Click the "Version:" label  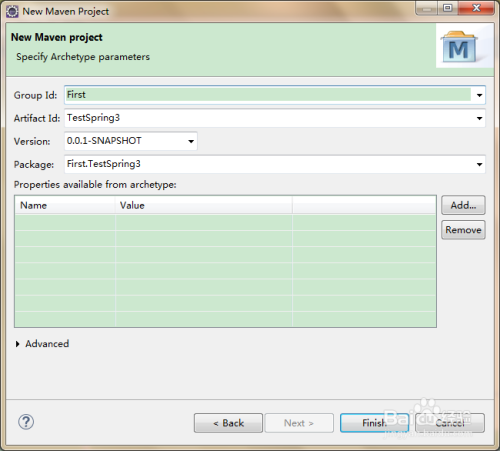click(x=32, y=141)
